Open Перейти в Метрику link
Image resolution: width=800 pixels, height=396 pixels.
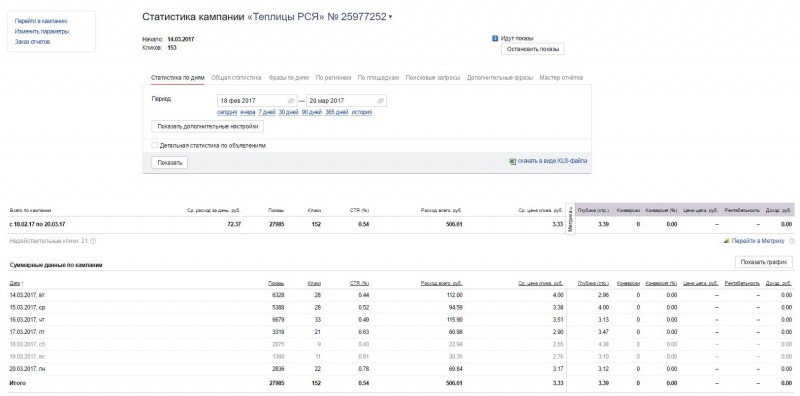[x=758, y=241]
